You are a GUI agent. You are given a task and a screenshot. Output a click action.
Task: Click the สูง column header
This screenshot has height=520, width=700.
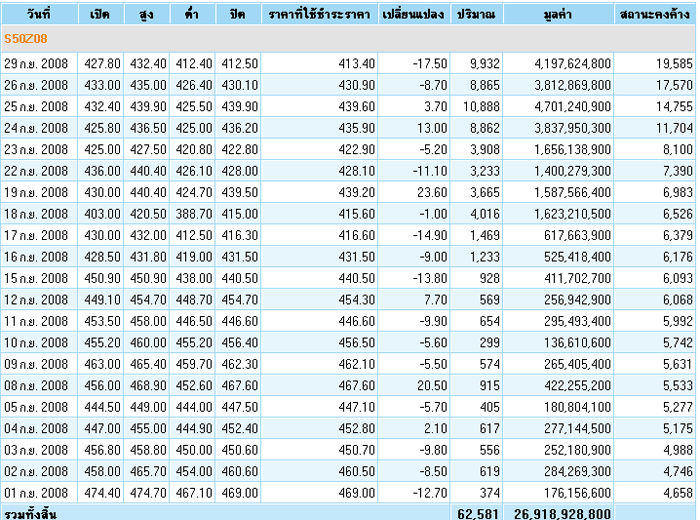click(146, 15)
